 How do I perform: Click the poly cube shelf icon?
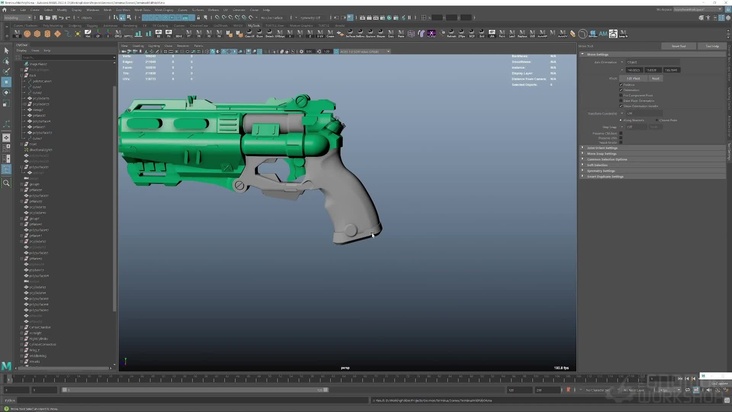tap(37, 34)
